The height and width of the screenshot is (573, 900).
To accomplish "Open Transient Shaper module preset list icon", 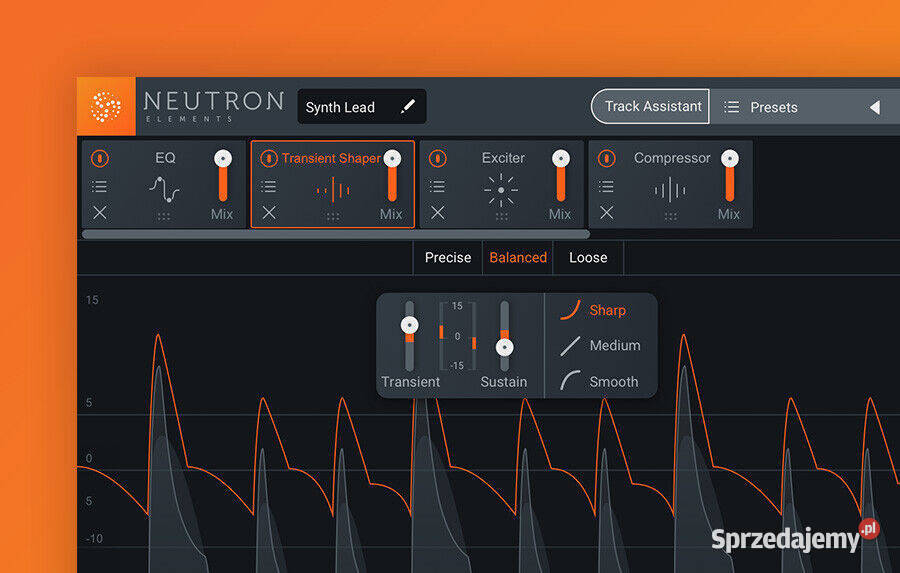I will (x=269, y=186).
